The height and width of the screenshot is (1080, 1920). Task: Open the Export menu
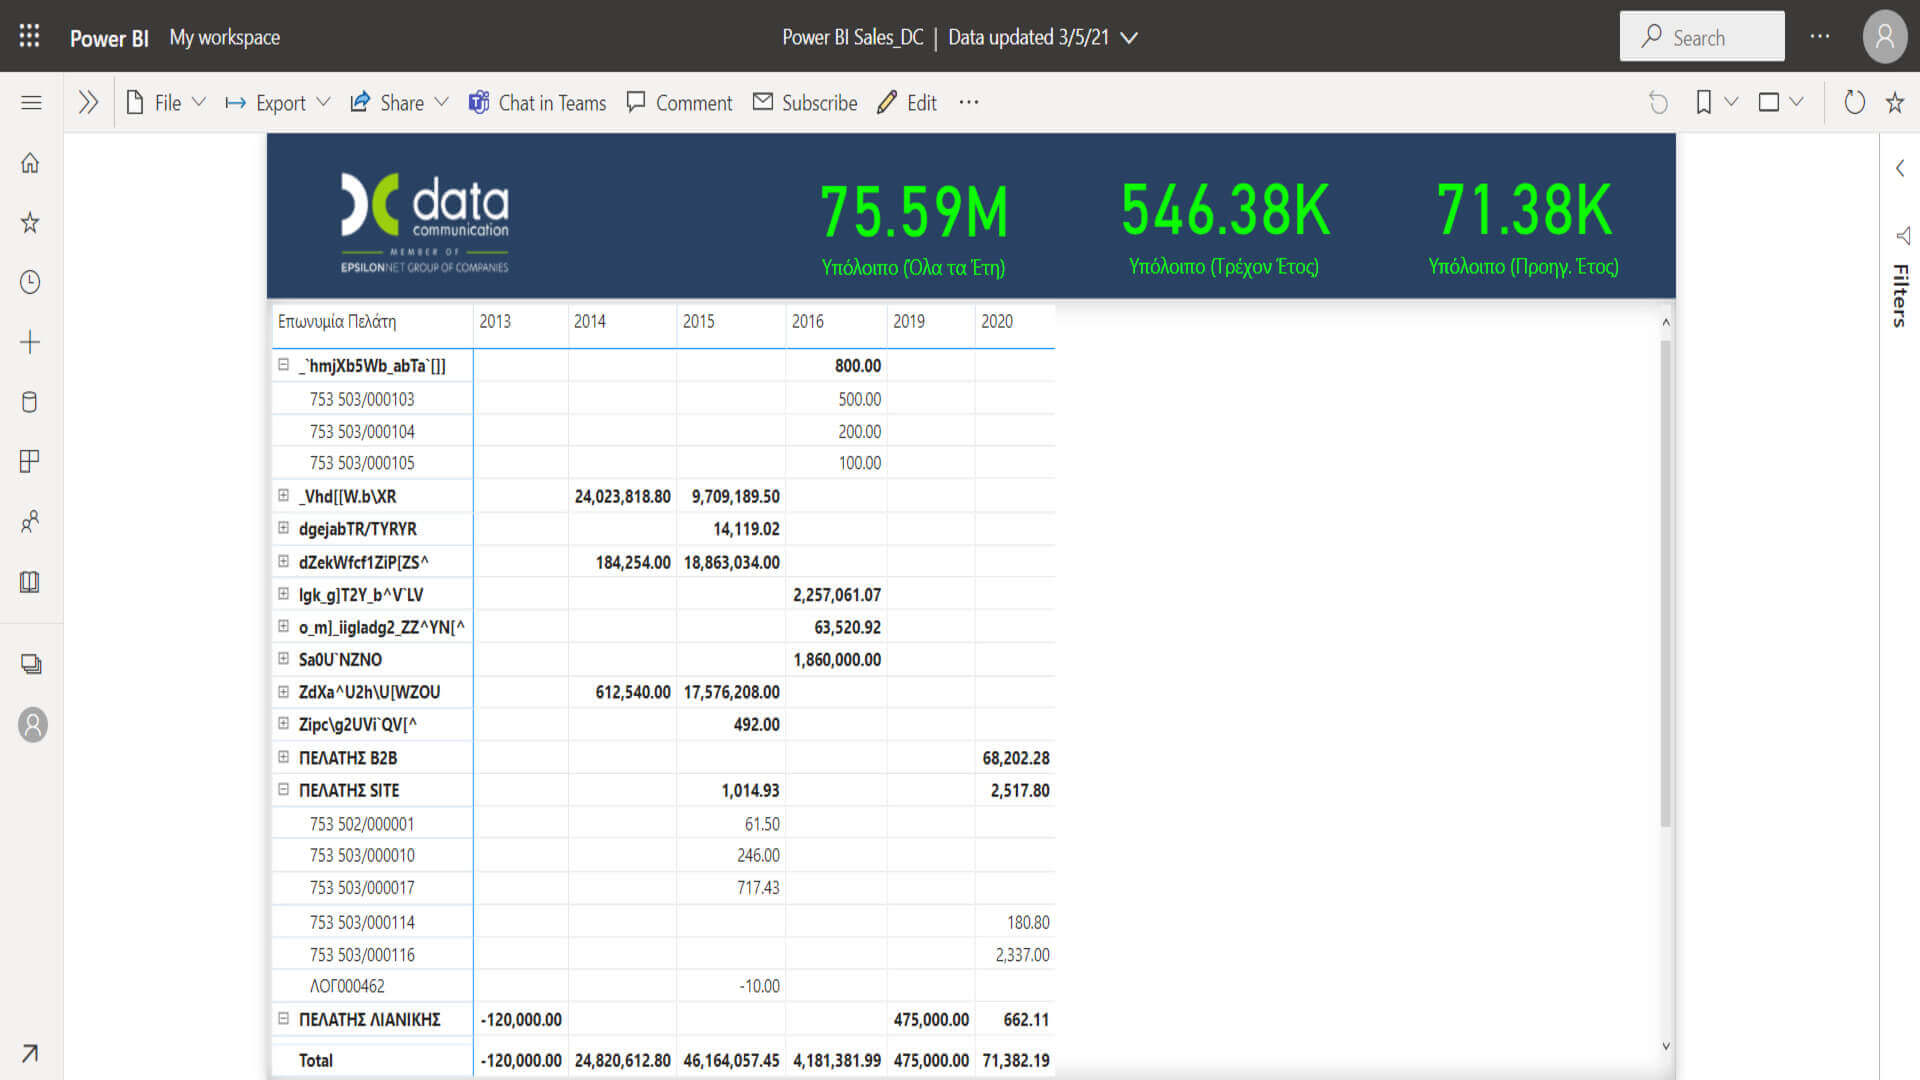pyautogui.click(x=277, y=103)
